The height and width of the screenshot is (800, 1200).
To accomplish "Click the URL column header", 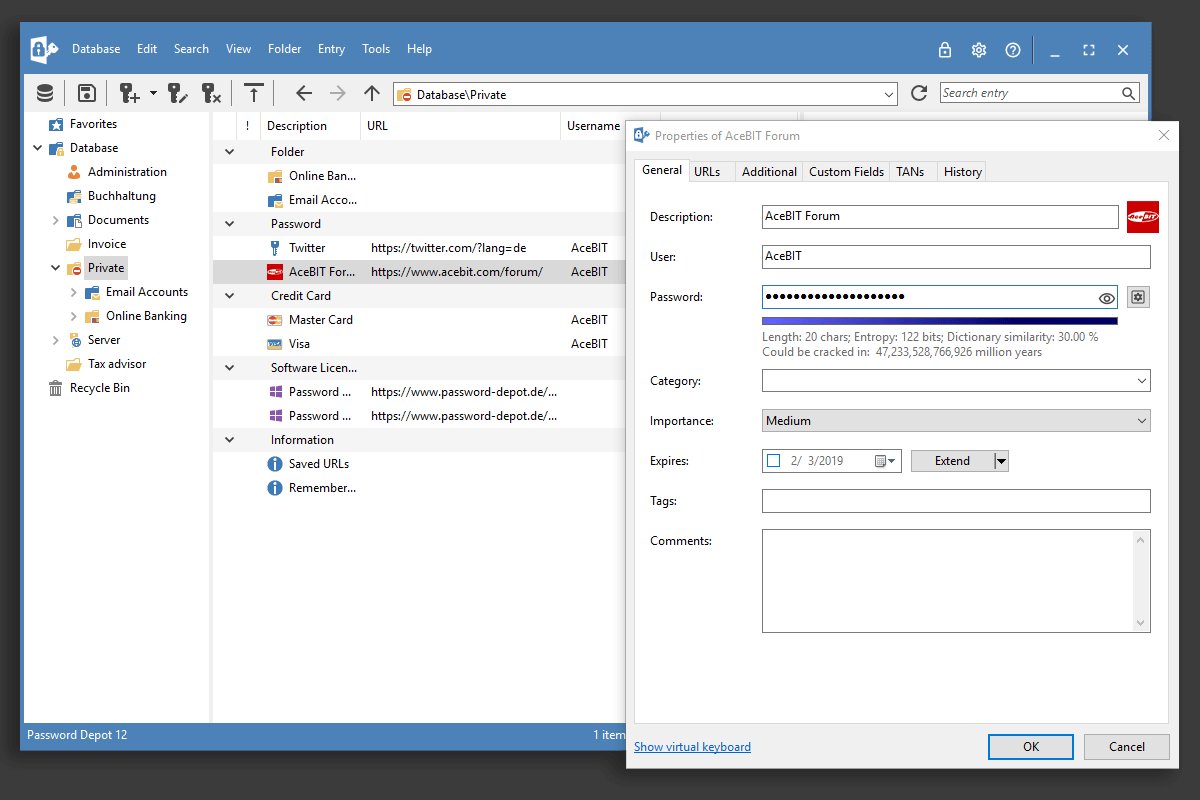I will coord(461,126).
